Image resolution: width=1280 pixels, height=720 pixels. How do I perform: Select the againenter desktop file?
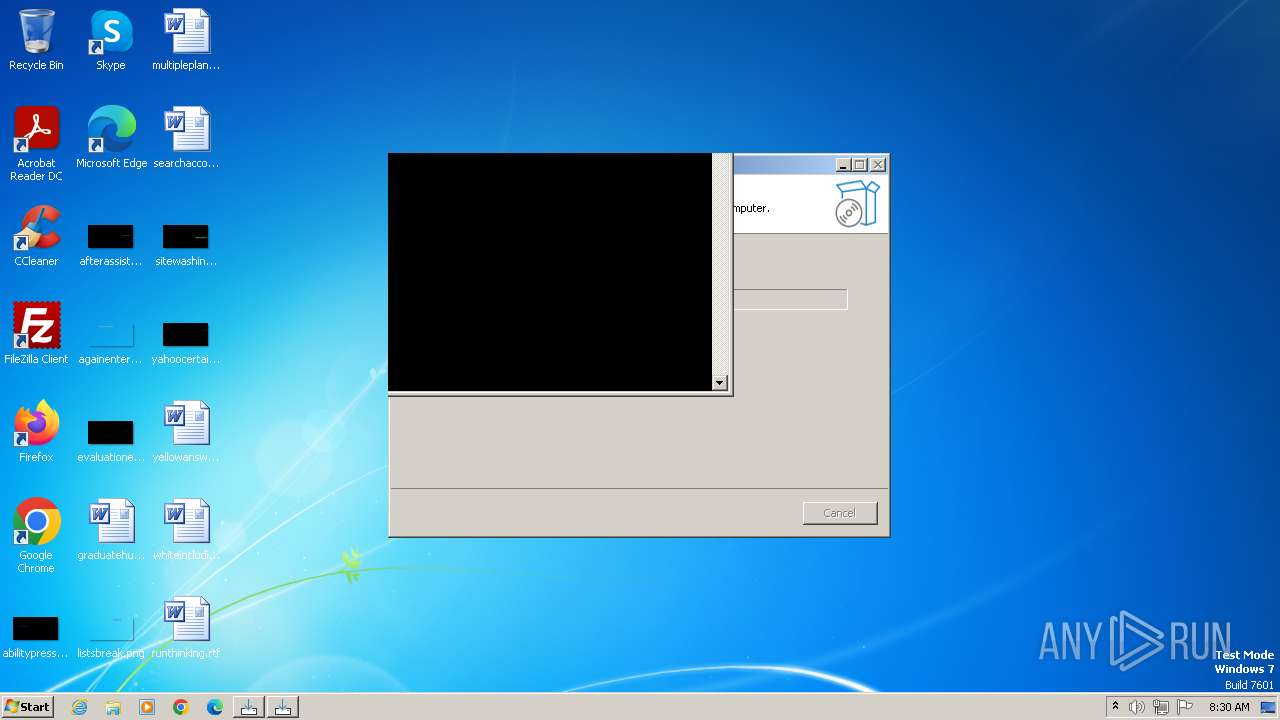(x=111, y=343)
